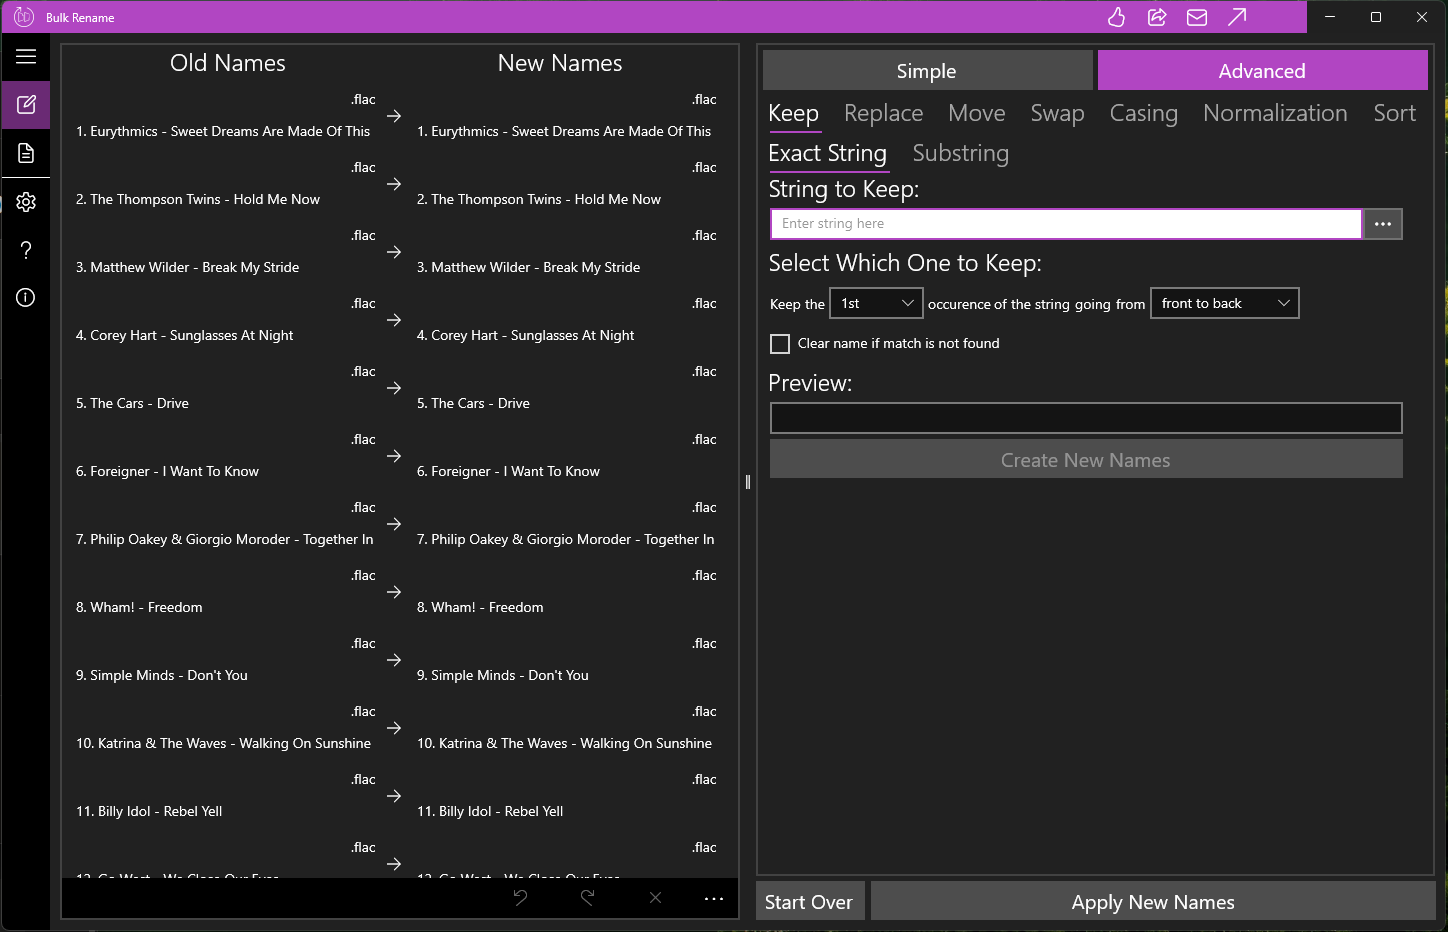Click the String to Keep input field
The image size is (1448, 932).
(x=1066, y=224)
